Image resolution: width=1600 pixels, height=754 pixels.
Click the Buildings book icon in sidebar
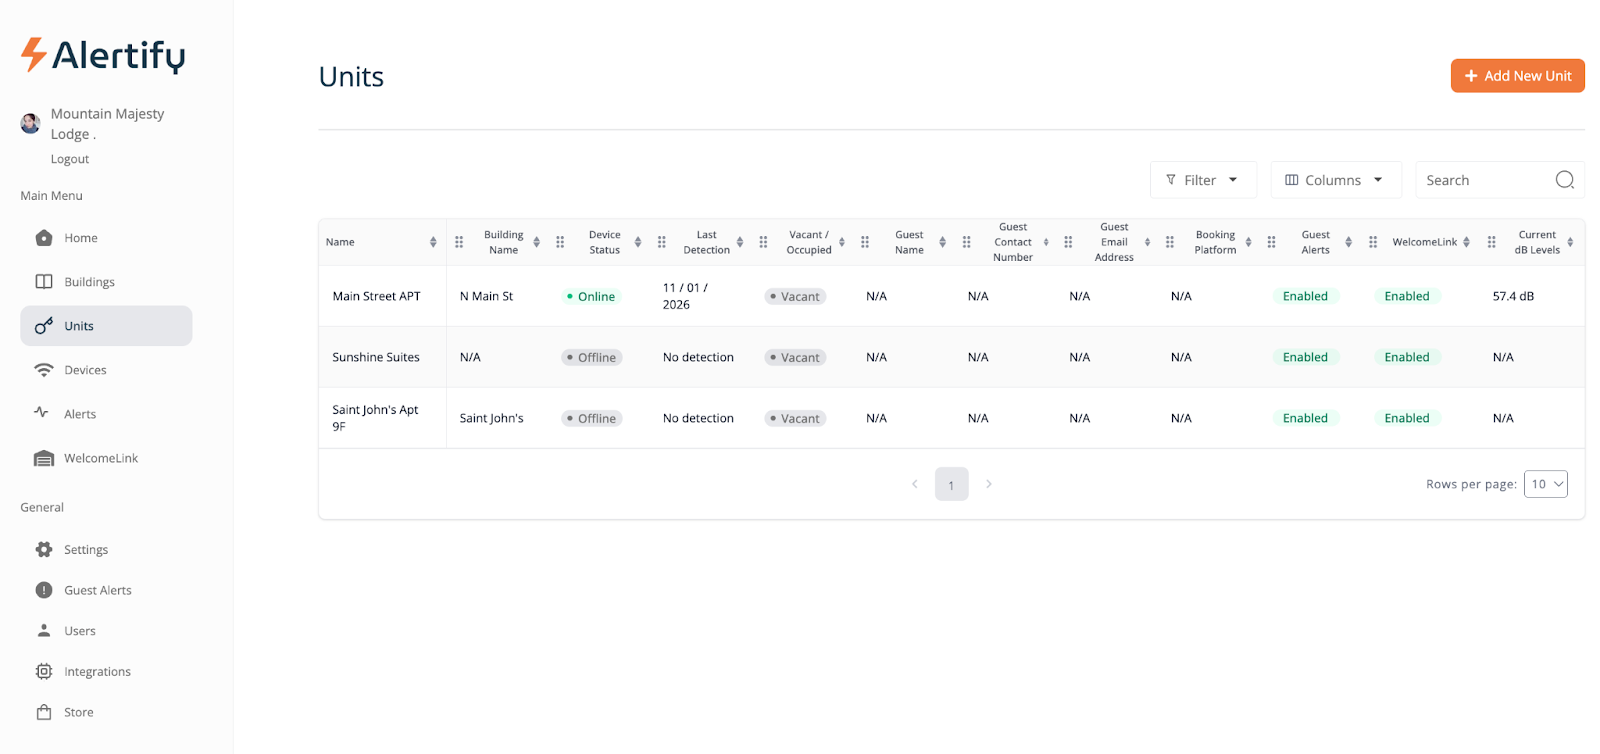tap(44, 282)
